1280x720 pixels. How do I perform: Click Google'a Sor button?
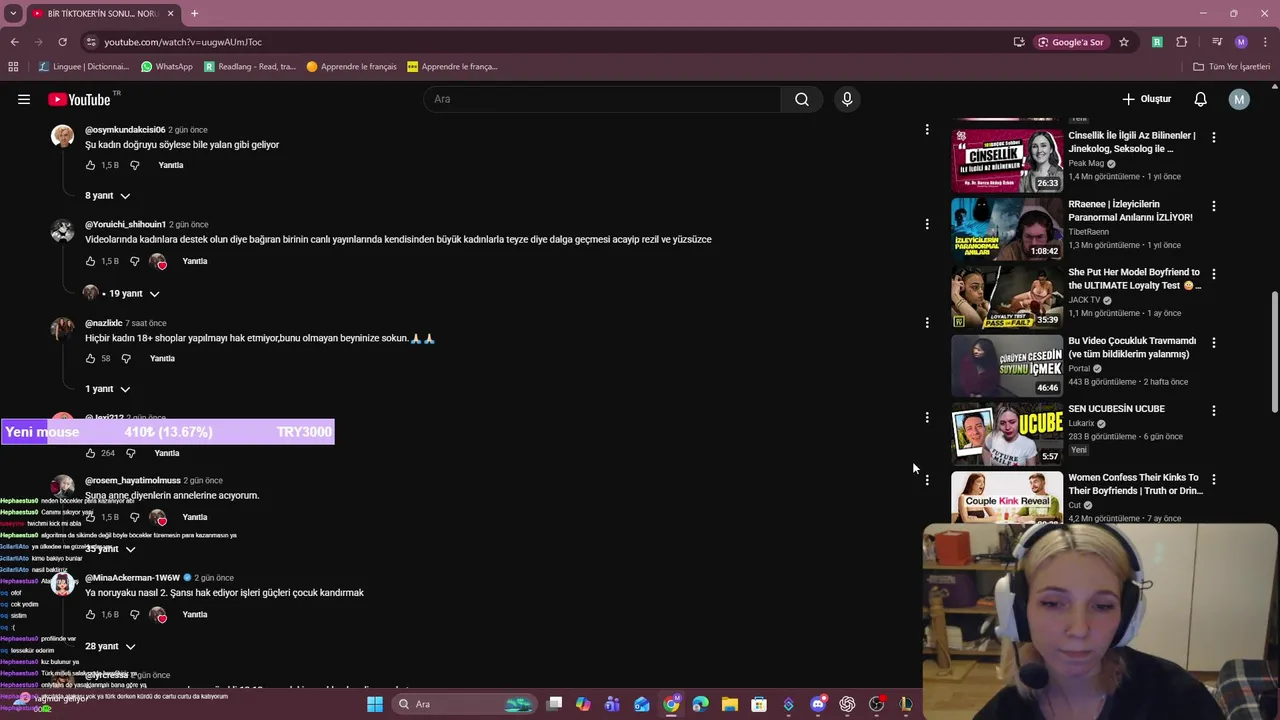[x=1070, y=42]
